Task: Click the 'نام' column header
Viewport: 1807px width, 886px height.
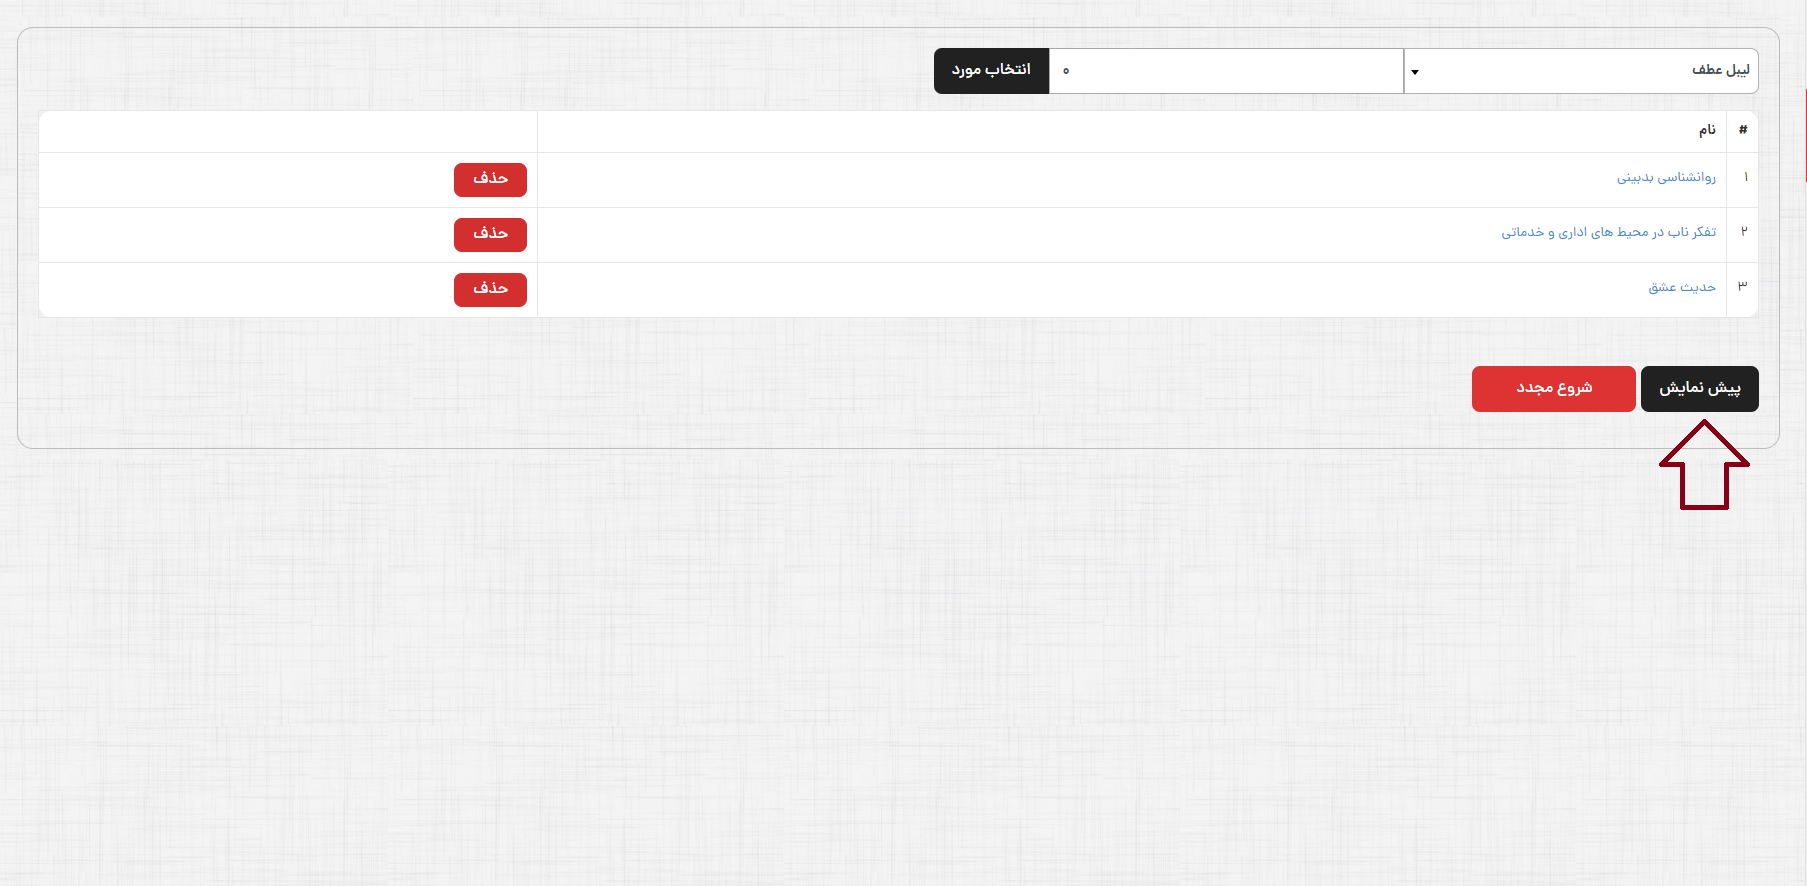Action: click(1706, 131)
